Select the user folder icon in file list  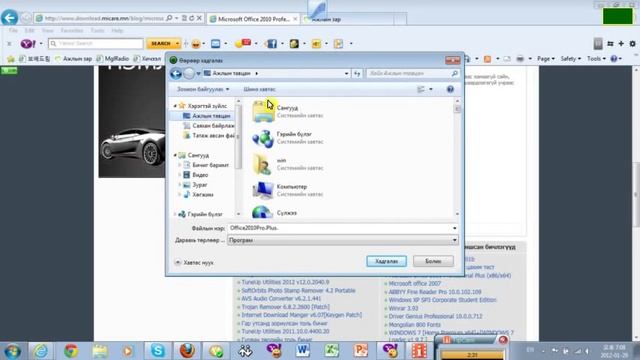pos(262,164)
